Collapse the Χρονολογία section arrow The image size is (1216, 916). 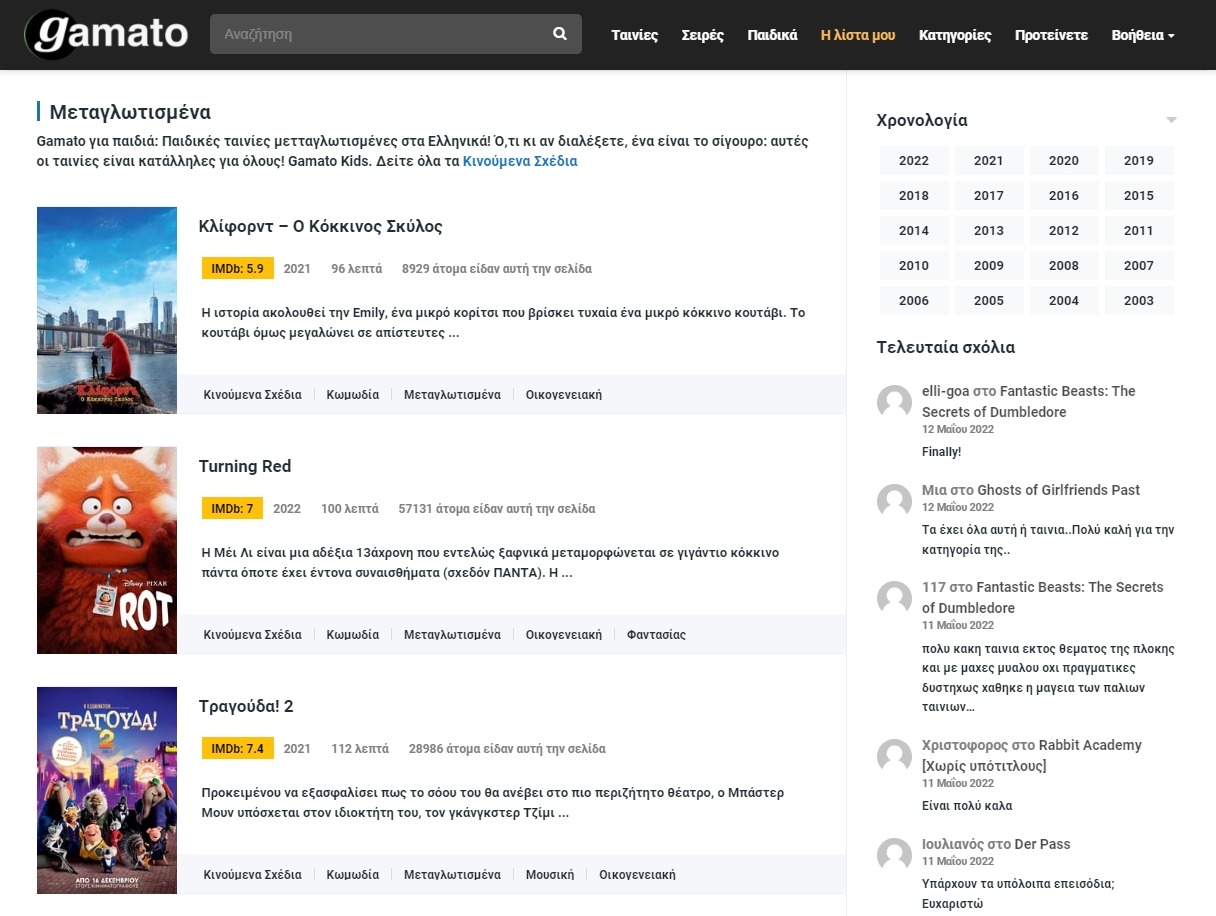coord(1171,121)
